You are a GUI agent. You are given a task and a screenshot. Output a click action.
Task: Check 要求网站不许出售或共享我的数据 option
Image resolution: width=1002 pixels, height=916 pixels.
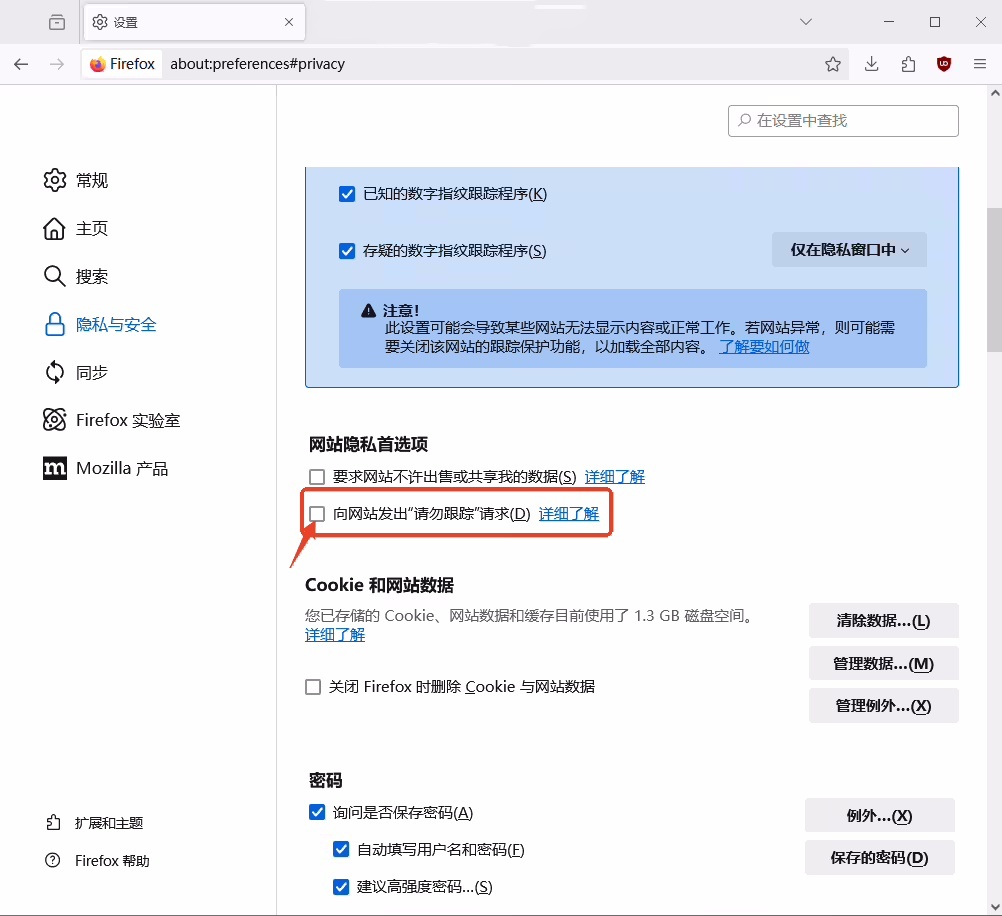[x=317, y=477]
